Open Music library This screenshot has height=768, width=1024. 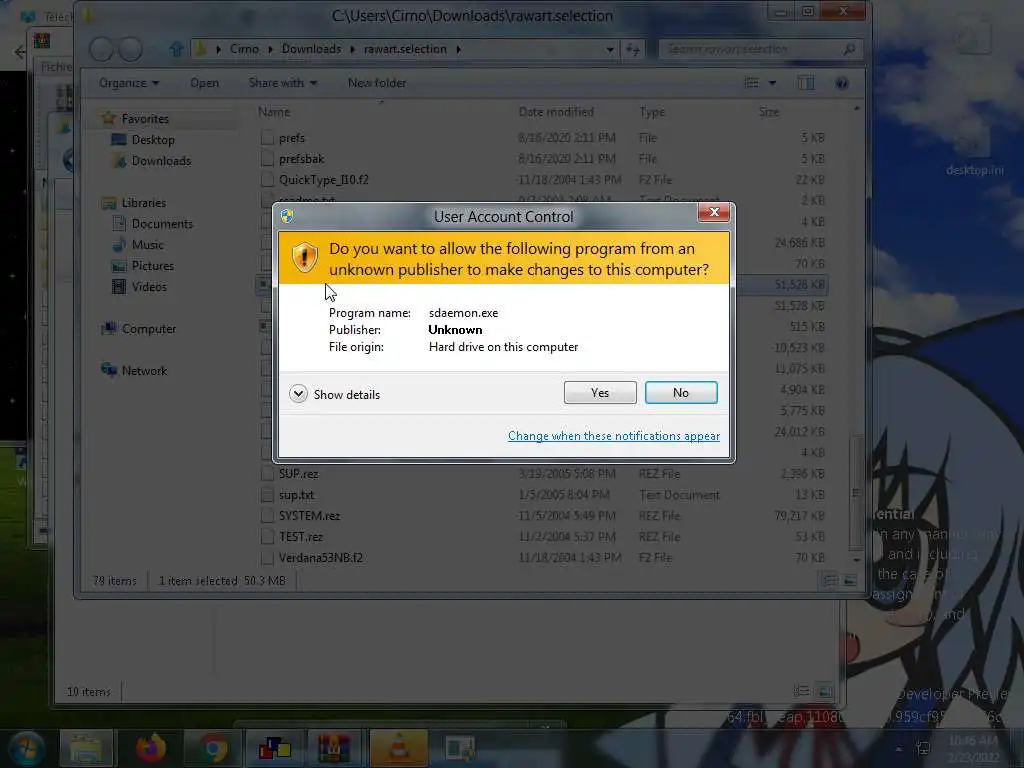[x=148, y=244]
